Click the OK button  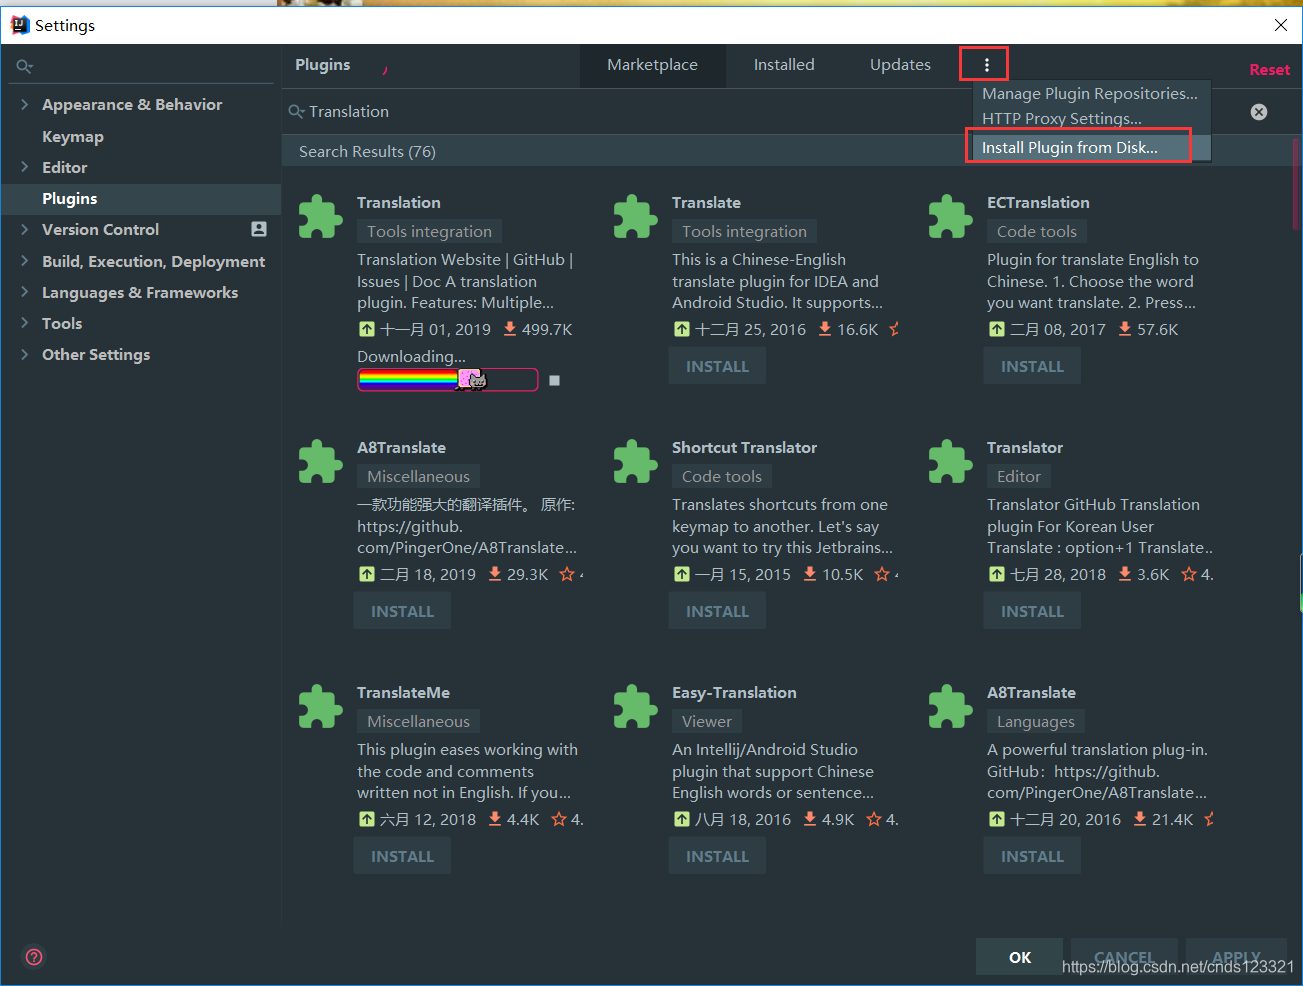pos(1020,957)
